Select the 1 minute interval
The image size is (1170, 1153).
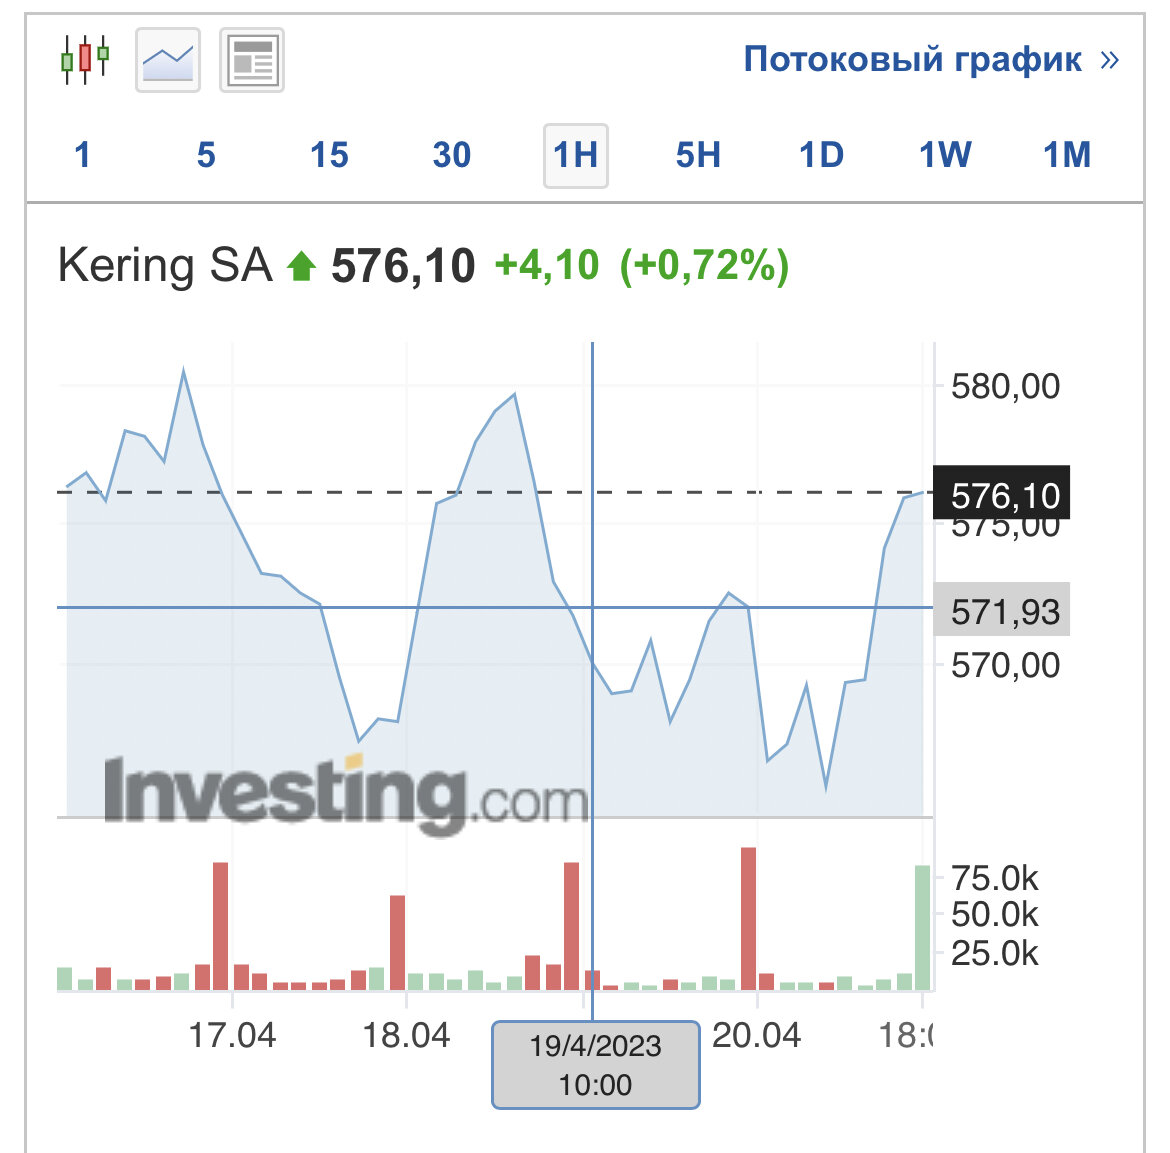(82, 155)
